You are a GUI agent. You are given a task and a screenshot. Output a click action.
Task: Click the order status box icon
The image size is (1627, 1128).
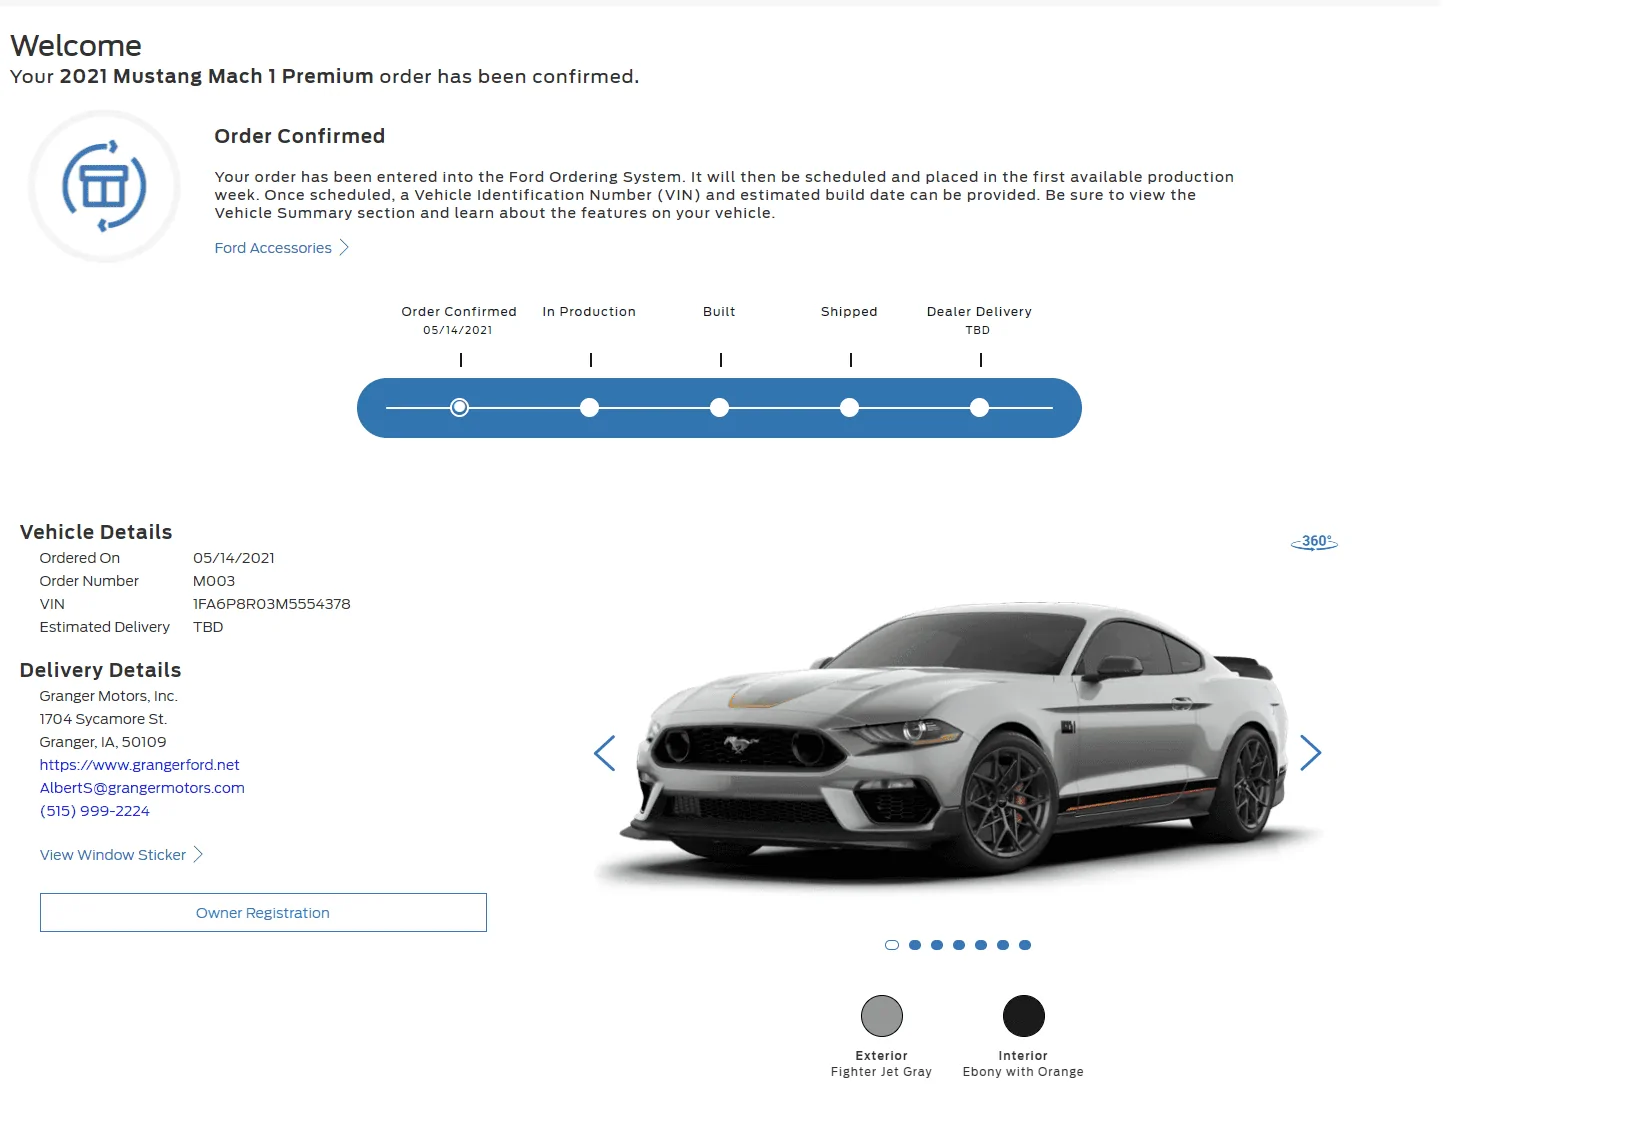(104, 187)
